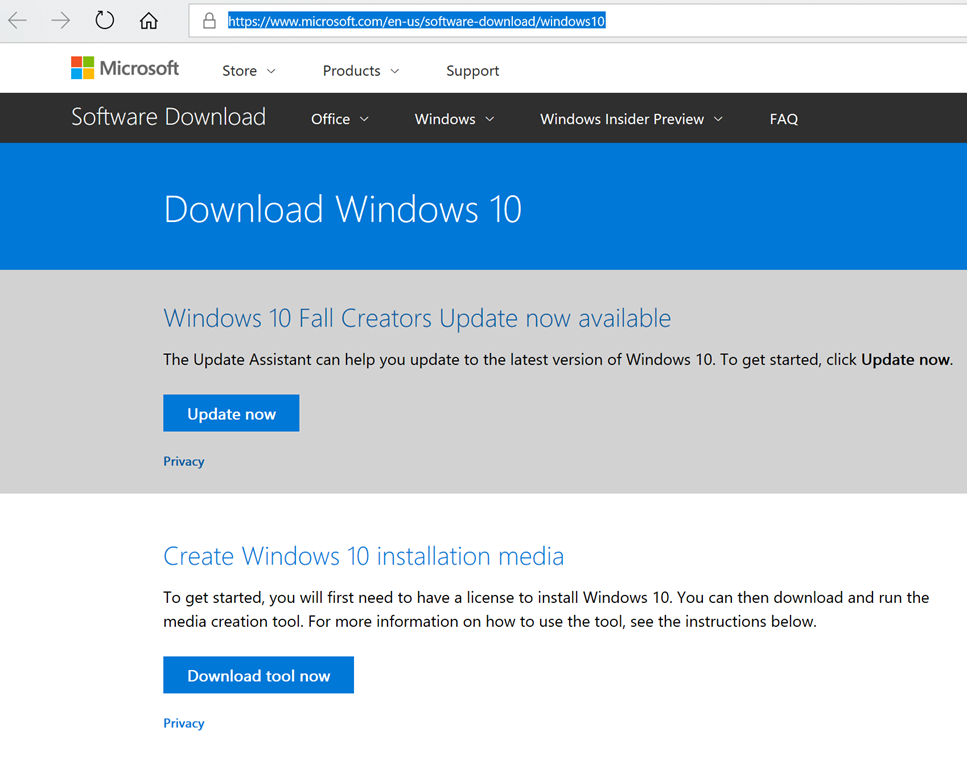Expand the Products dropdown menu
Image resolution: width=967 pixels, height=768 pixels.
[x=360, y=71]
